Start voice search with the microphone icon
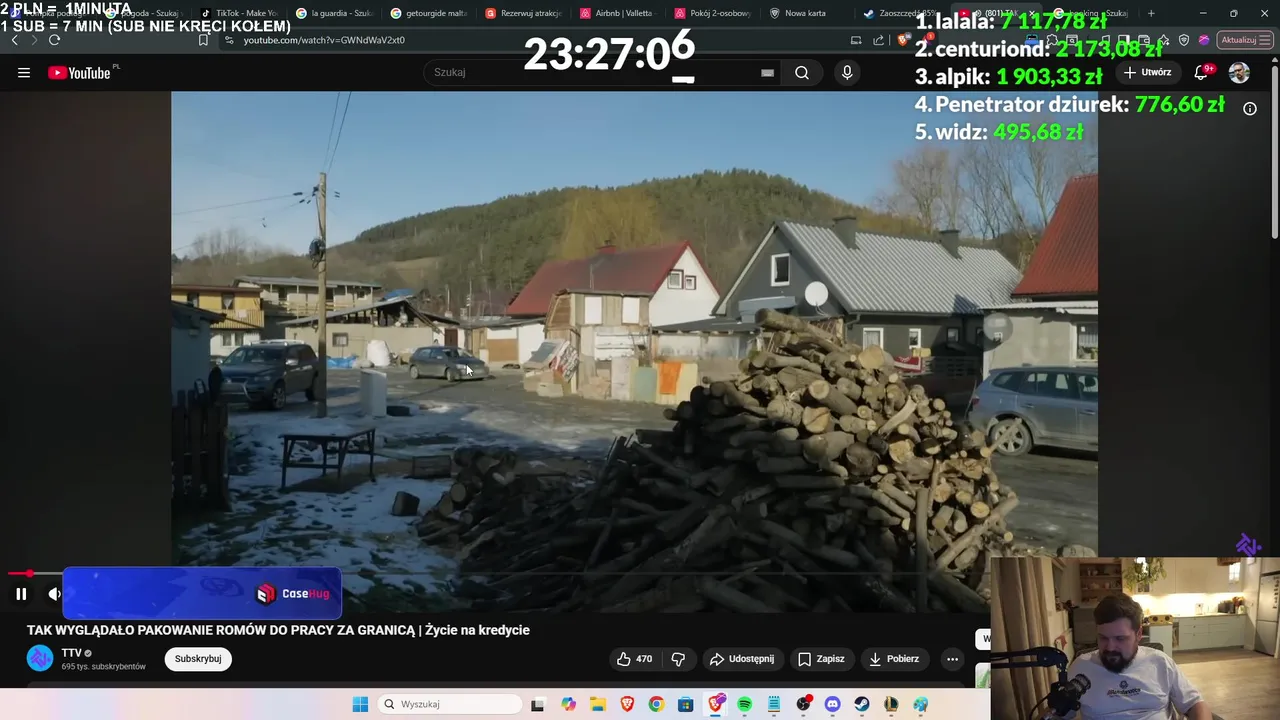Screen dimensions: 1280x720 point(847,73)
